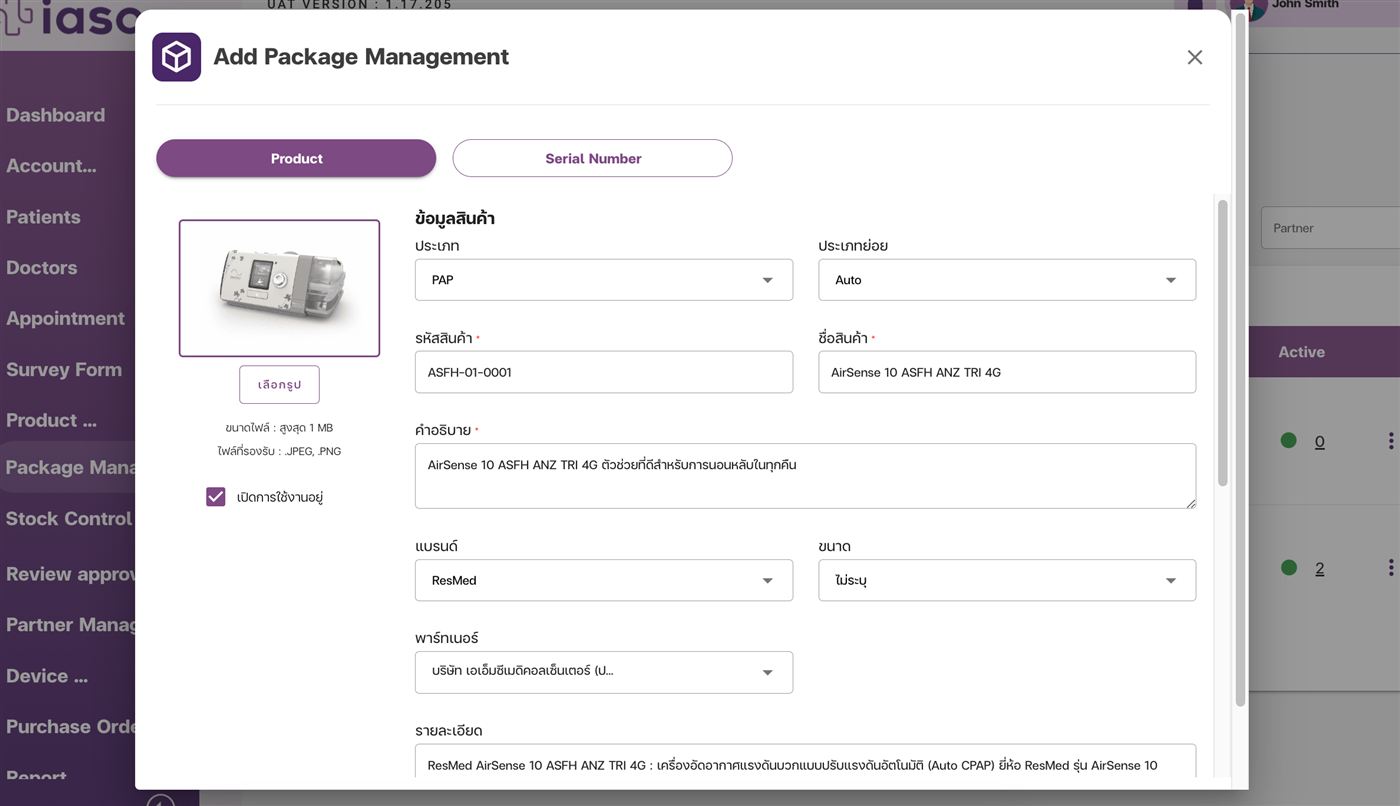Open the ประเภทย่อย dropdown showing Auto

pyautogui.click(x=1007, y=280)
